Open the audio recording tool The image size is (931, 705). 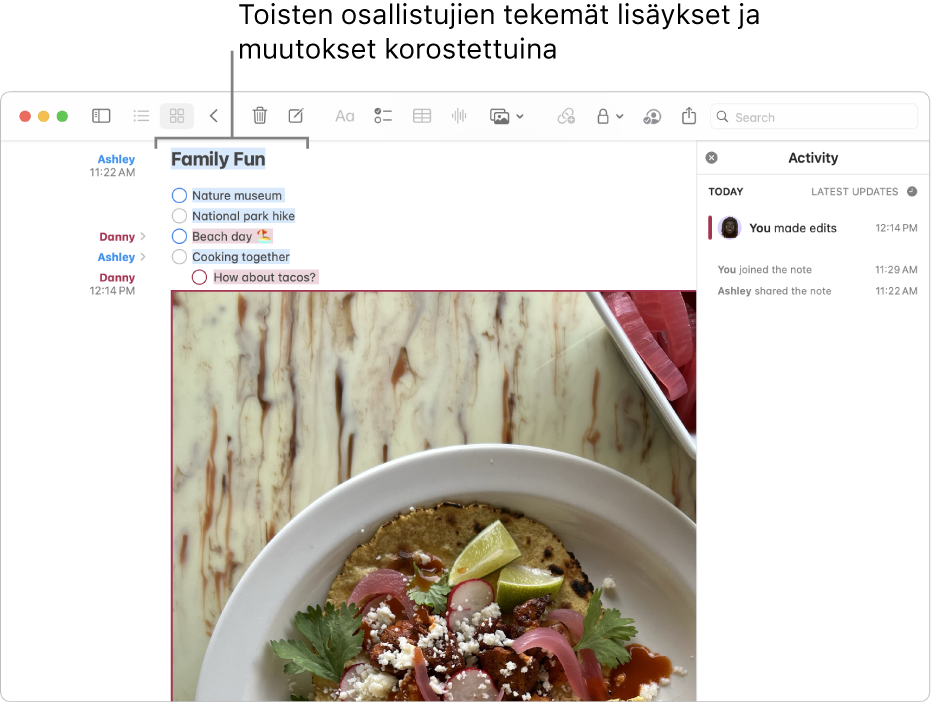[458, 116]
